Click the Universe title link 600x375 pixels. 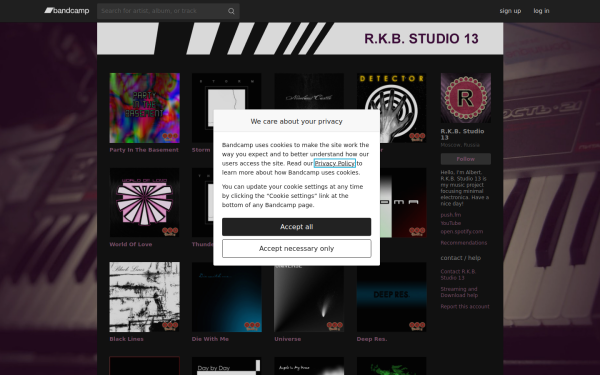(287, 339)
